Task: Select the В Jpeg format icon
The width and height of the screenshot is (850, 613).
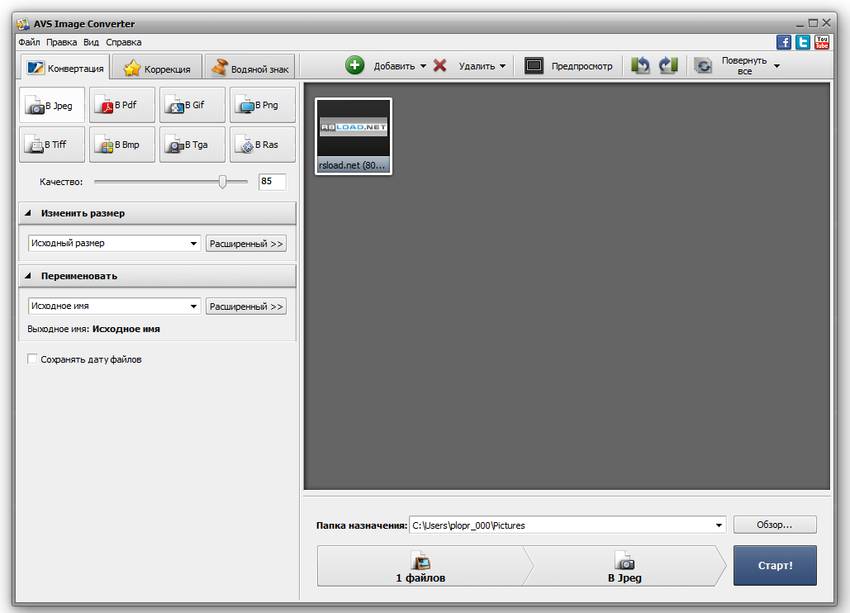Action: coord(51,104)
